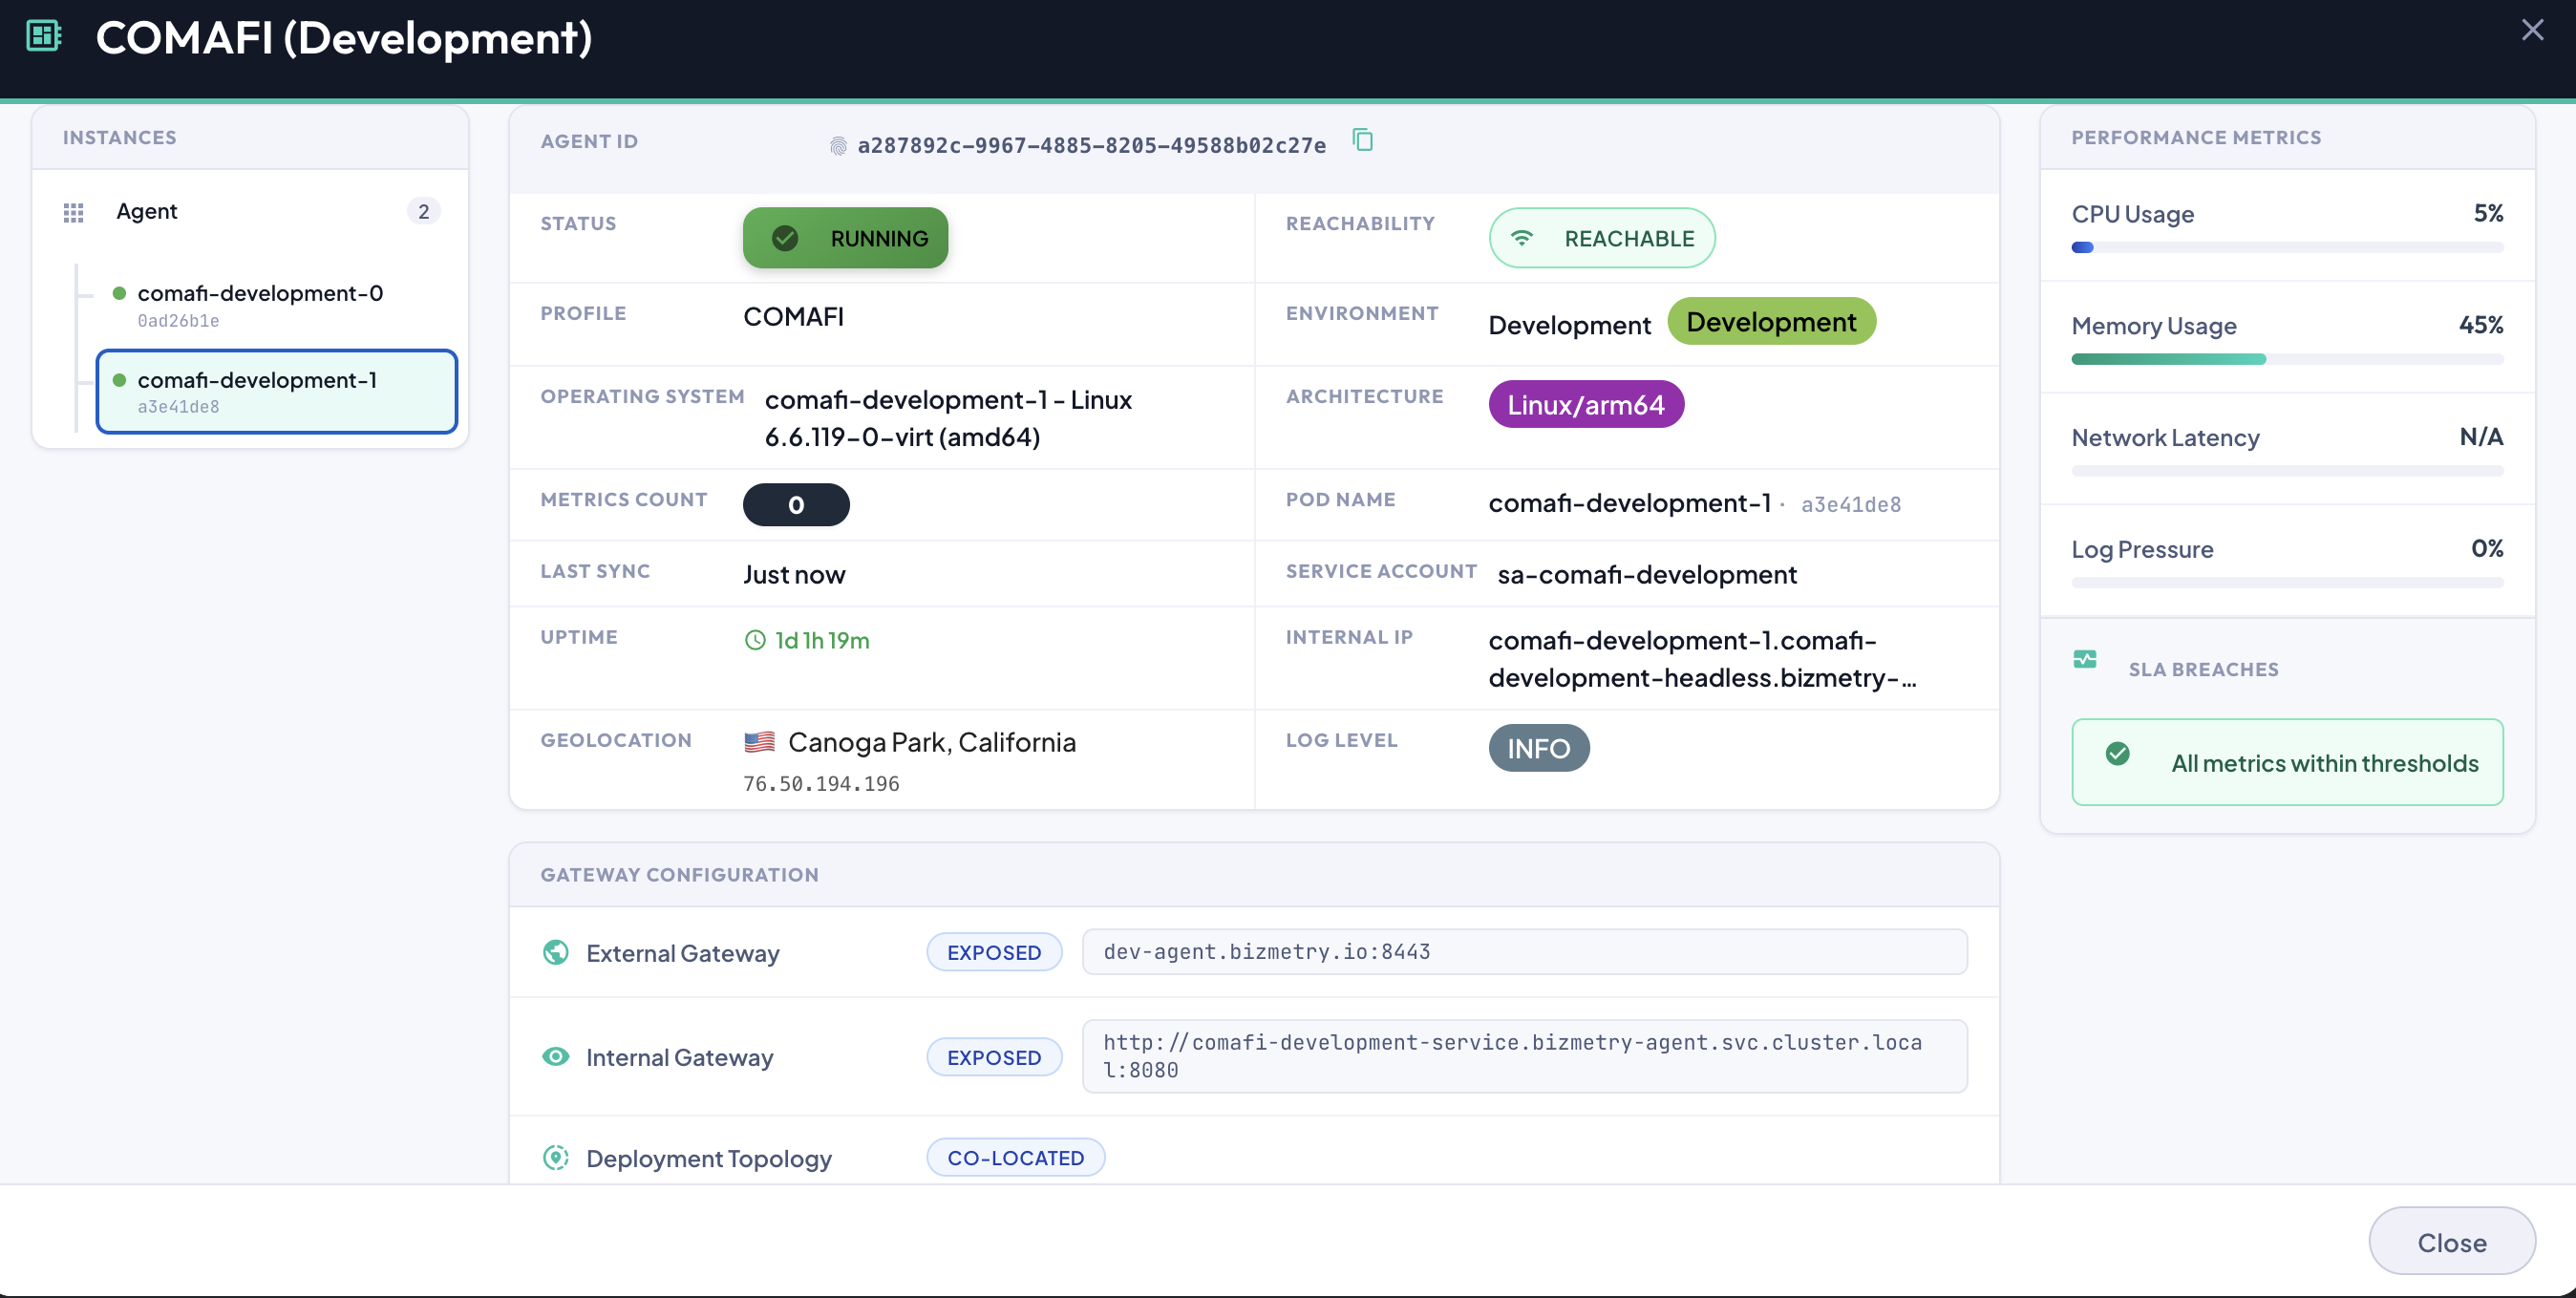The width and height of the screenshot is (2576, 1298).
Task: Click the Canoga Park, California location
Action: pyautogui.click(x=931, y=742)
